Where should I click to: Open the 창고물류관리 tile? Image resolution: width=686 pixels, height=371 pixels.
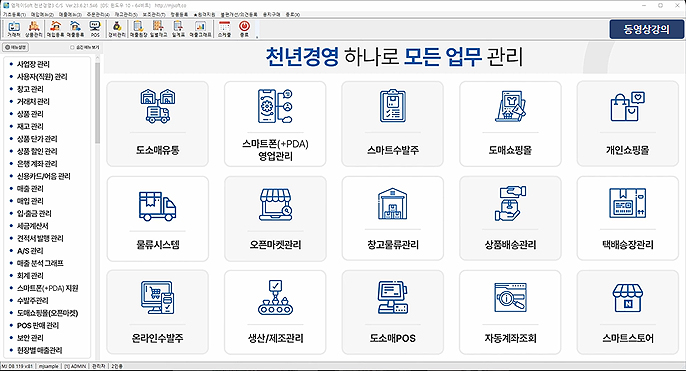(392, 219)
